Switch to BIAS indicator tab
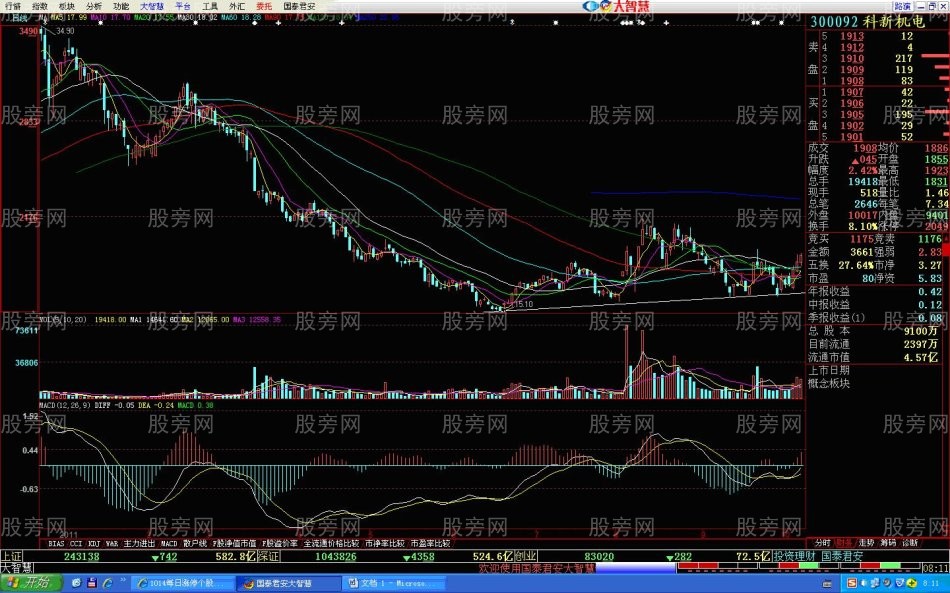Screen dimensions: 950x593 coord(56,543)
